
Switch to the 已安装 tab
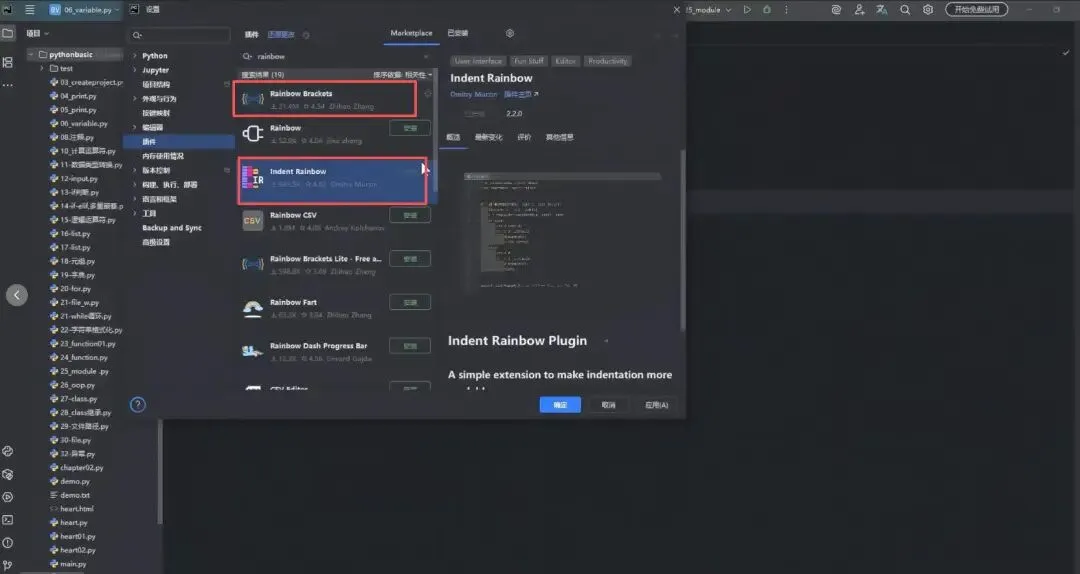[x=457, y=33]
